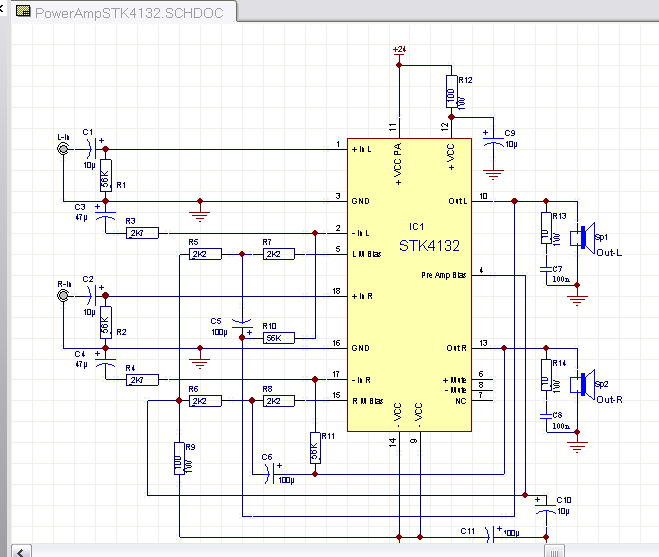Viewport: 659px width, 557px height.
Task: Click ground symbol on pin 3 GND net
Action: pyautogui.click(x=200, y=216)
